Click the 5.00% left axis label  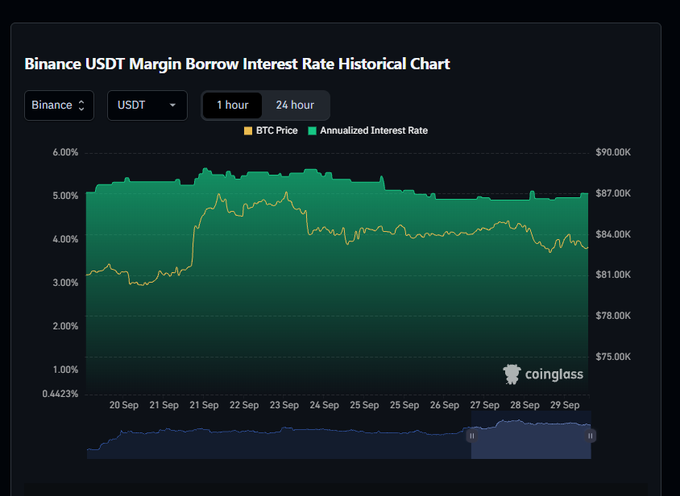tap(65, 196)
